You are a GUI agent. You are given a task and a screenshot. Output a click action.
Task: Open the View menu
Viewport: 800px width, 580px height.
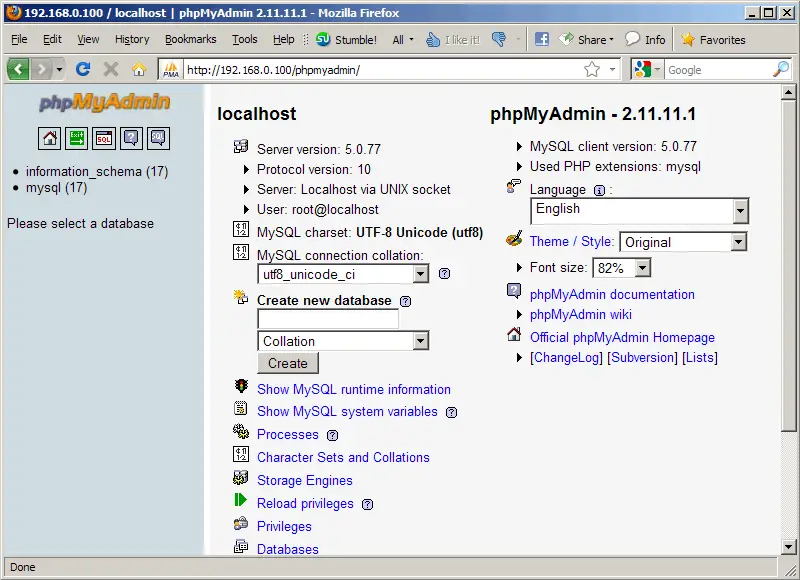point(88,39)
